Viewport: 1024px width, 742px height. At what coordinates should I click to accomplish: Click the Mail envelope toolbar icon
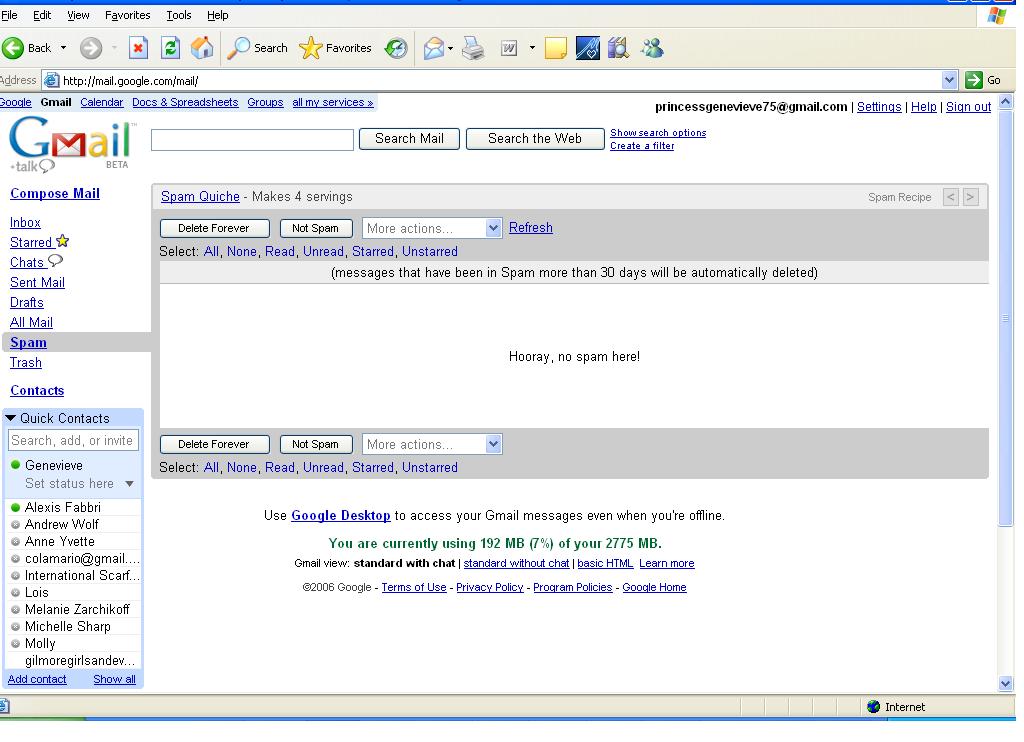click(x=434, y=48)
